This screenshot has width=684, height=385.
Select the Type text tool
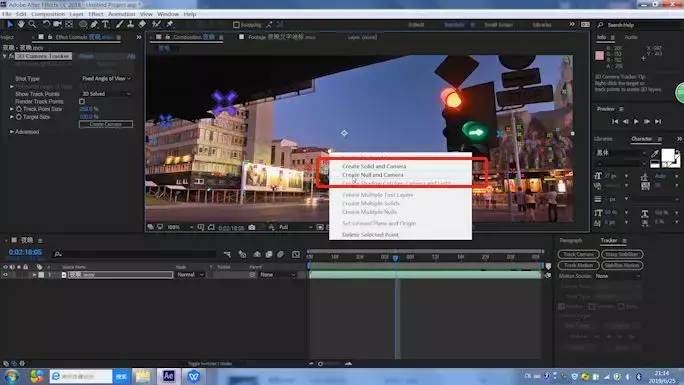pos(106,24)
